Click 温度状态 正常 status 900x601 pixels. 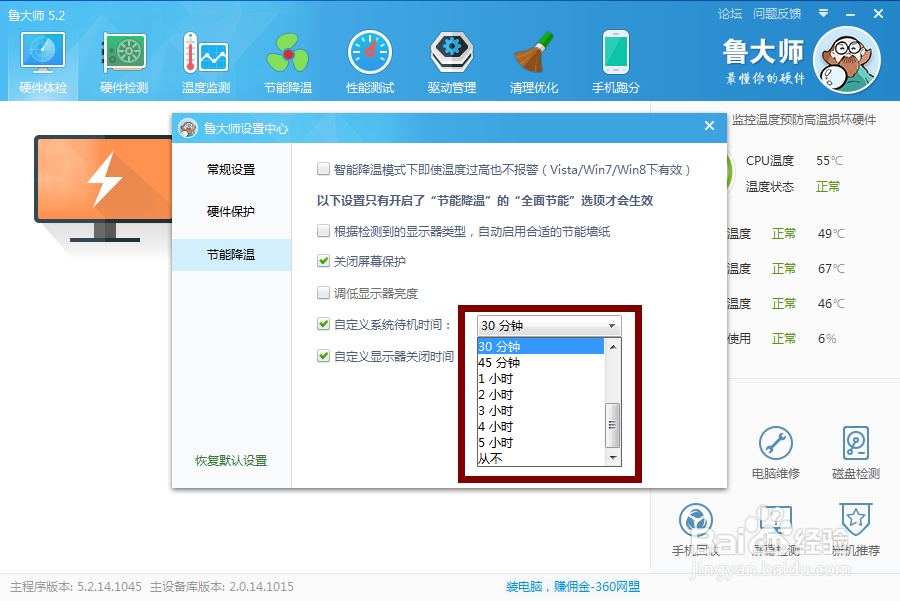793,187
